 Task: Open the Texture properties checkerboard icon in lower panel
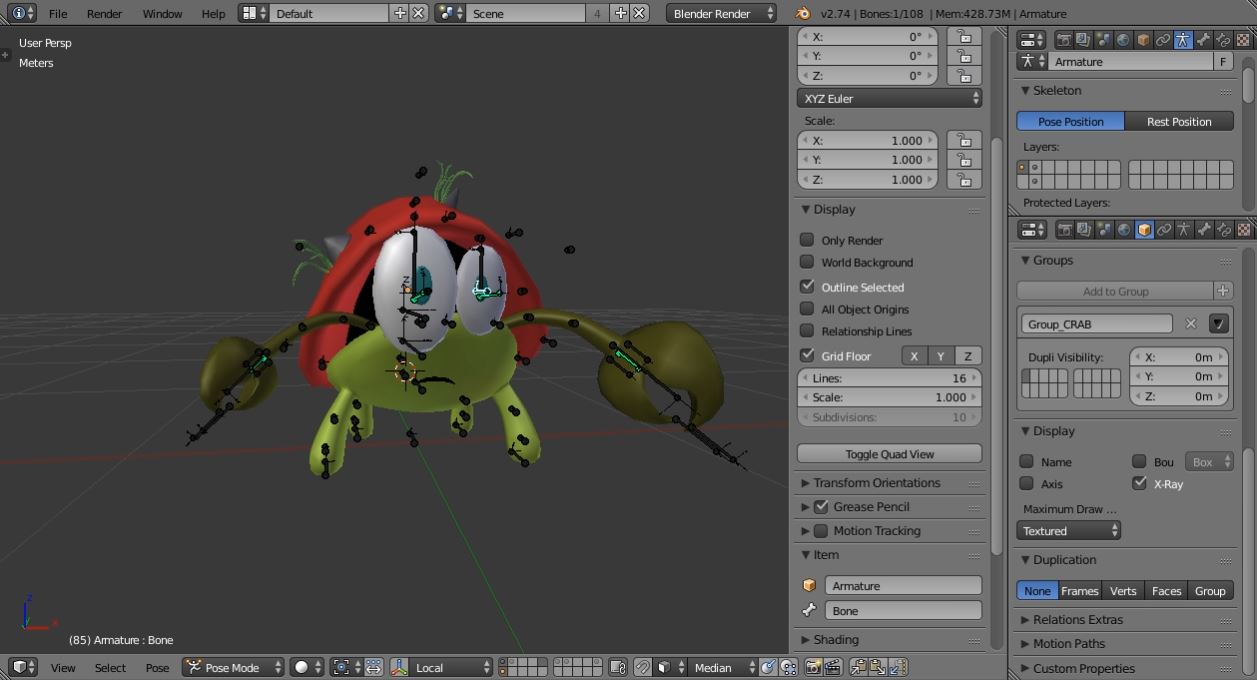1243,230
